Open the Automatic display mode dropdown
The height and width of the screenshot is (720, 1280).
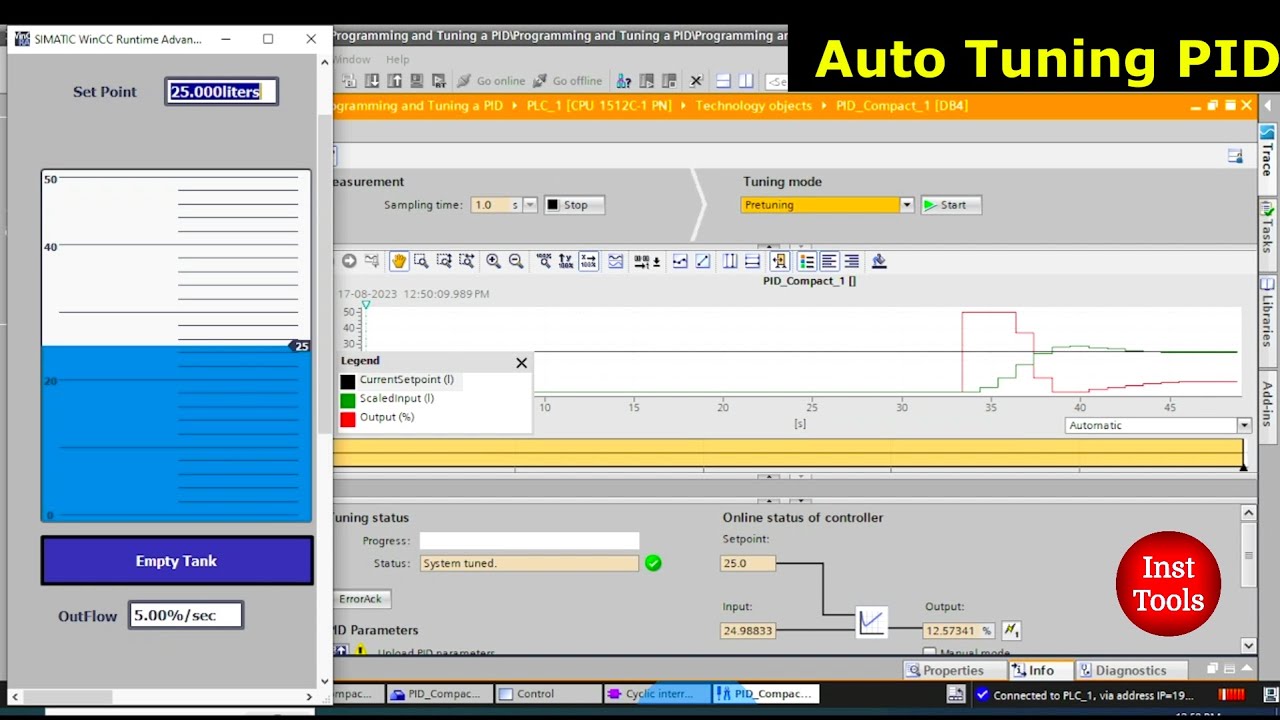click(1244, 425)
